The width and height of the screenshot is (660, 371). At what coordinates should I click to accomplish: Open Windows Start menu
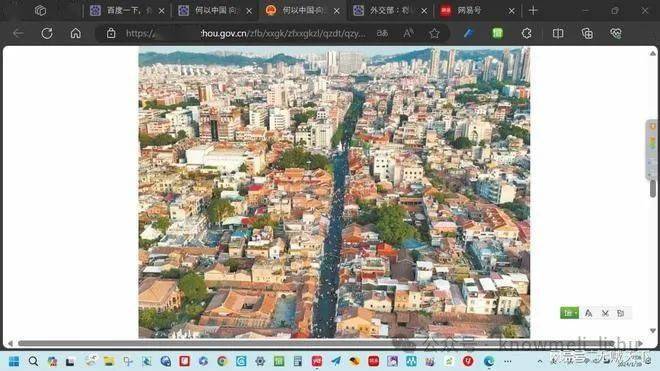coord(14,361)
